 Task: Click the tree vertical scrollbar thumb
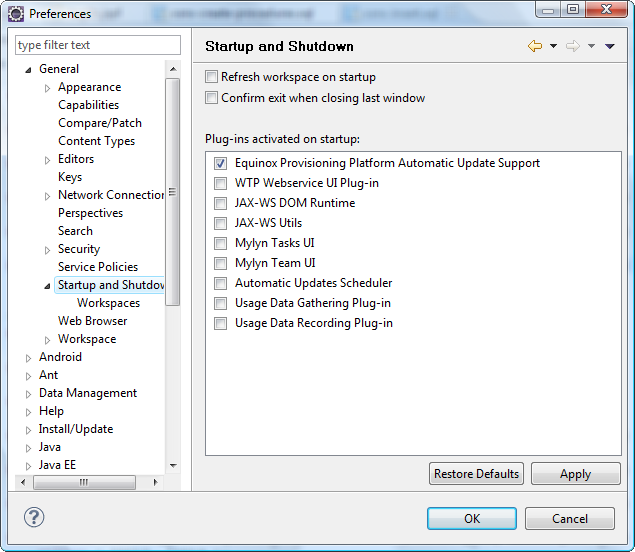pos(173,192)
